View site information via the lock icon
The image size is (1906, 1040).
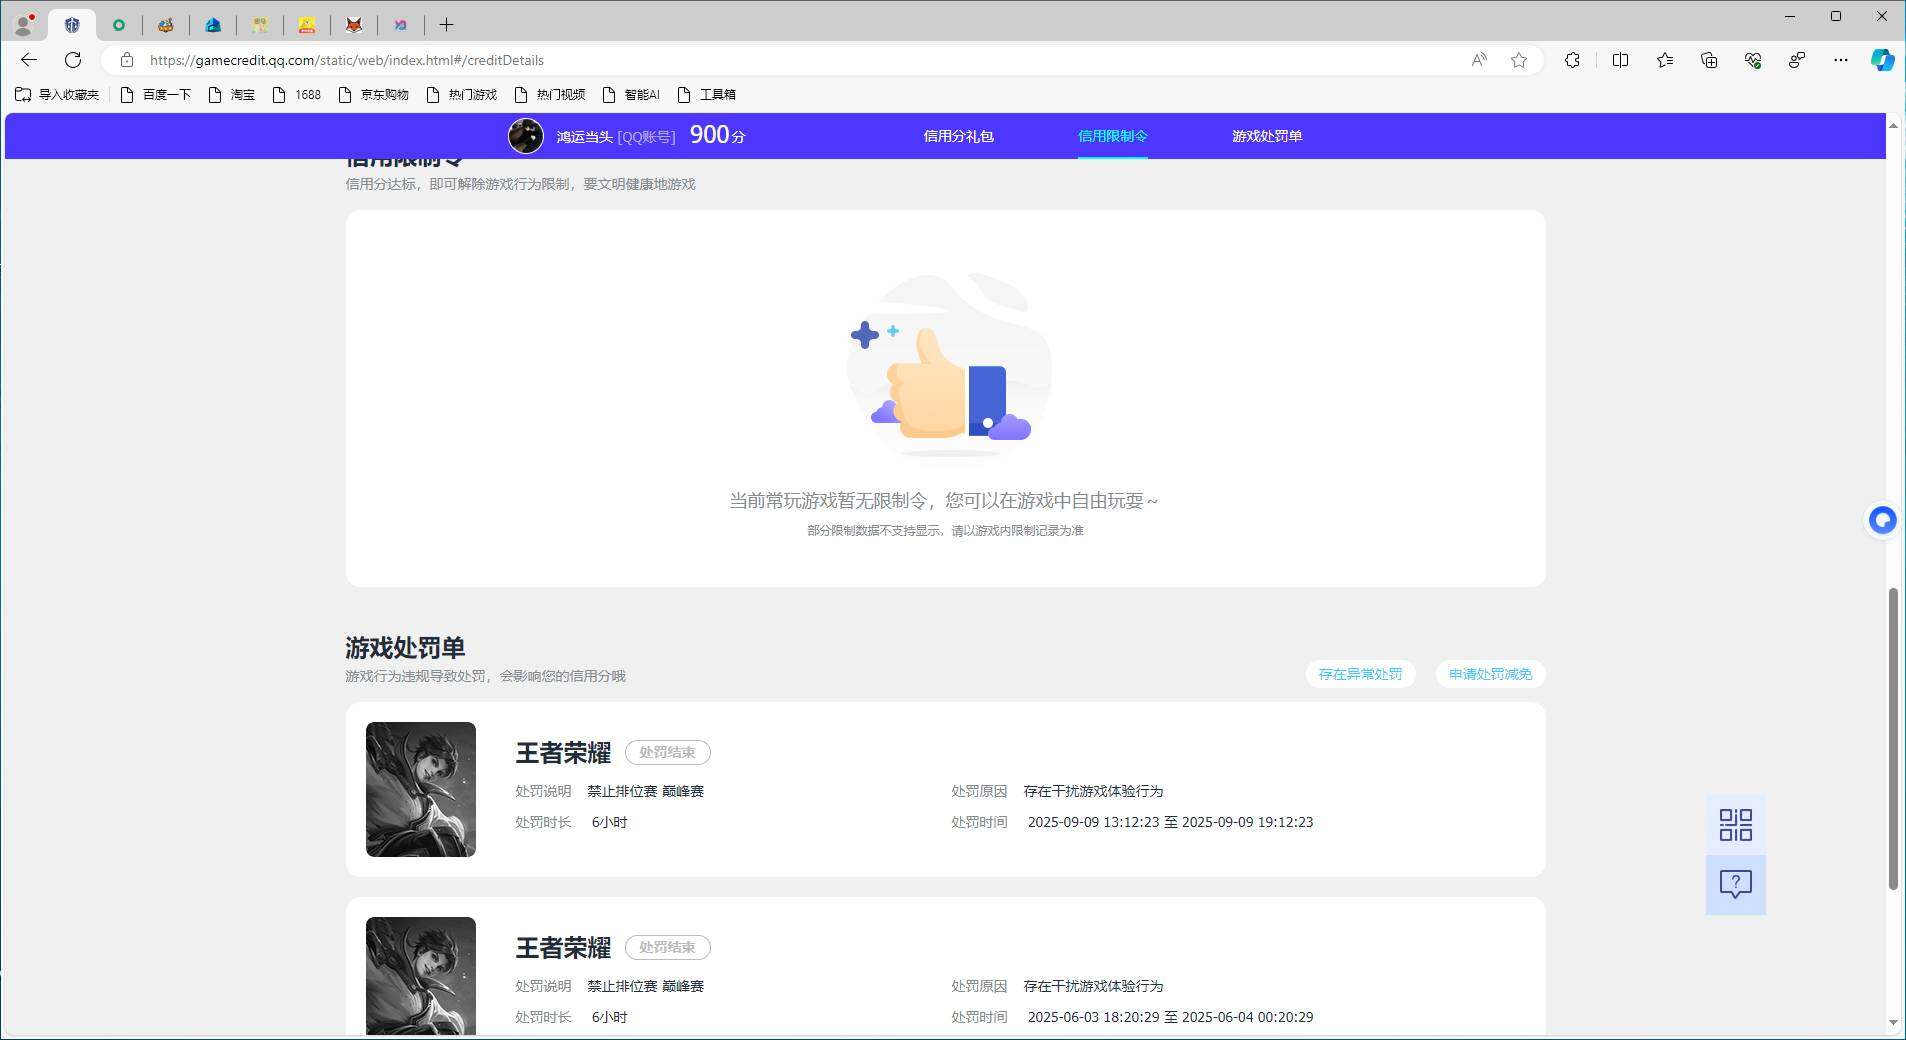127,60
